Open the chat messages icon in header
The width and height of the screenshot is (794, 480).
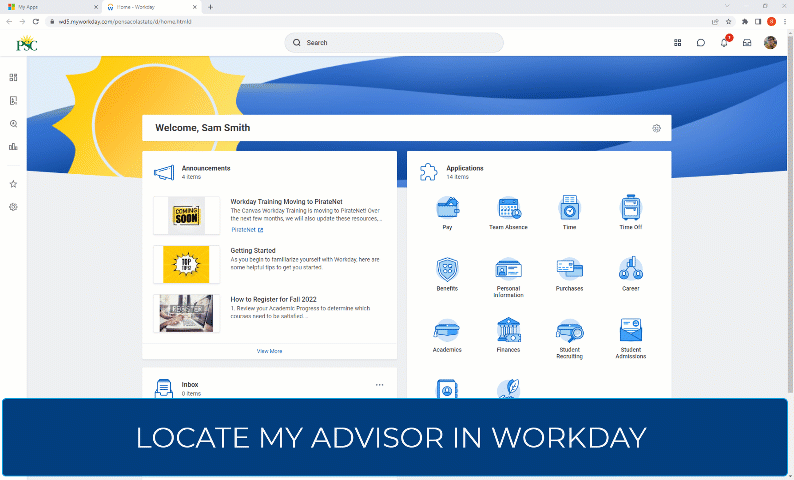pos(701,43)
